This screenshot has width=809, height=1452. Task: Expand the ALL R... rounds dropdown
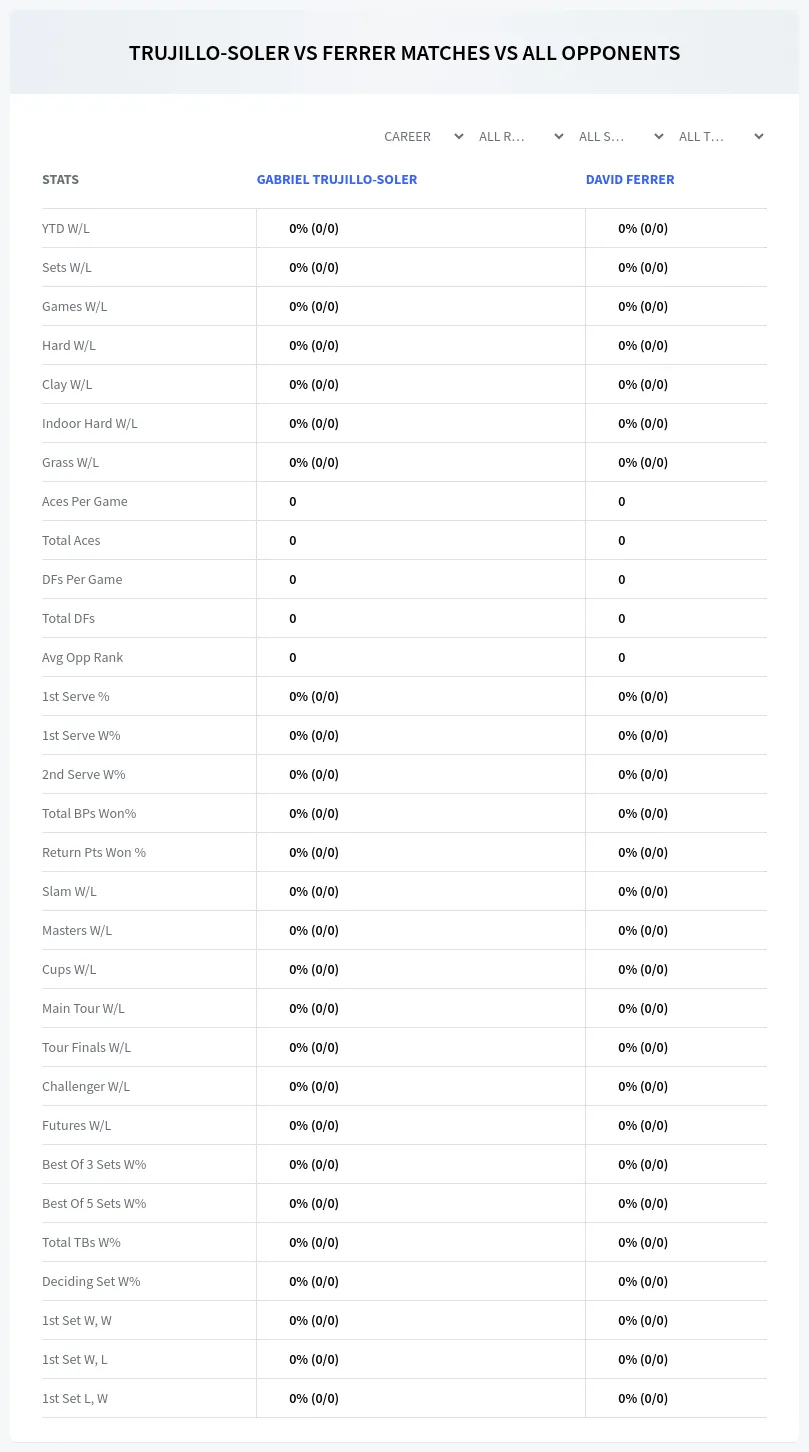[520, 136]
